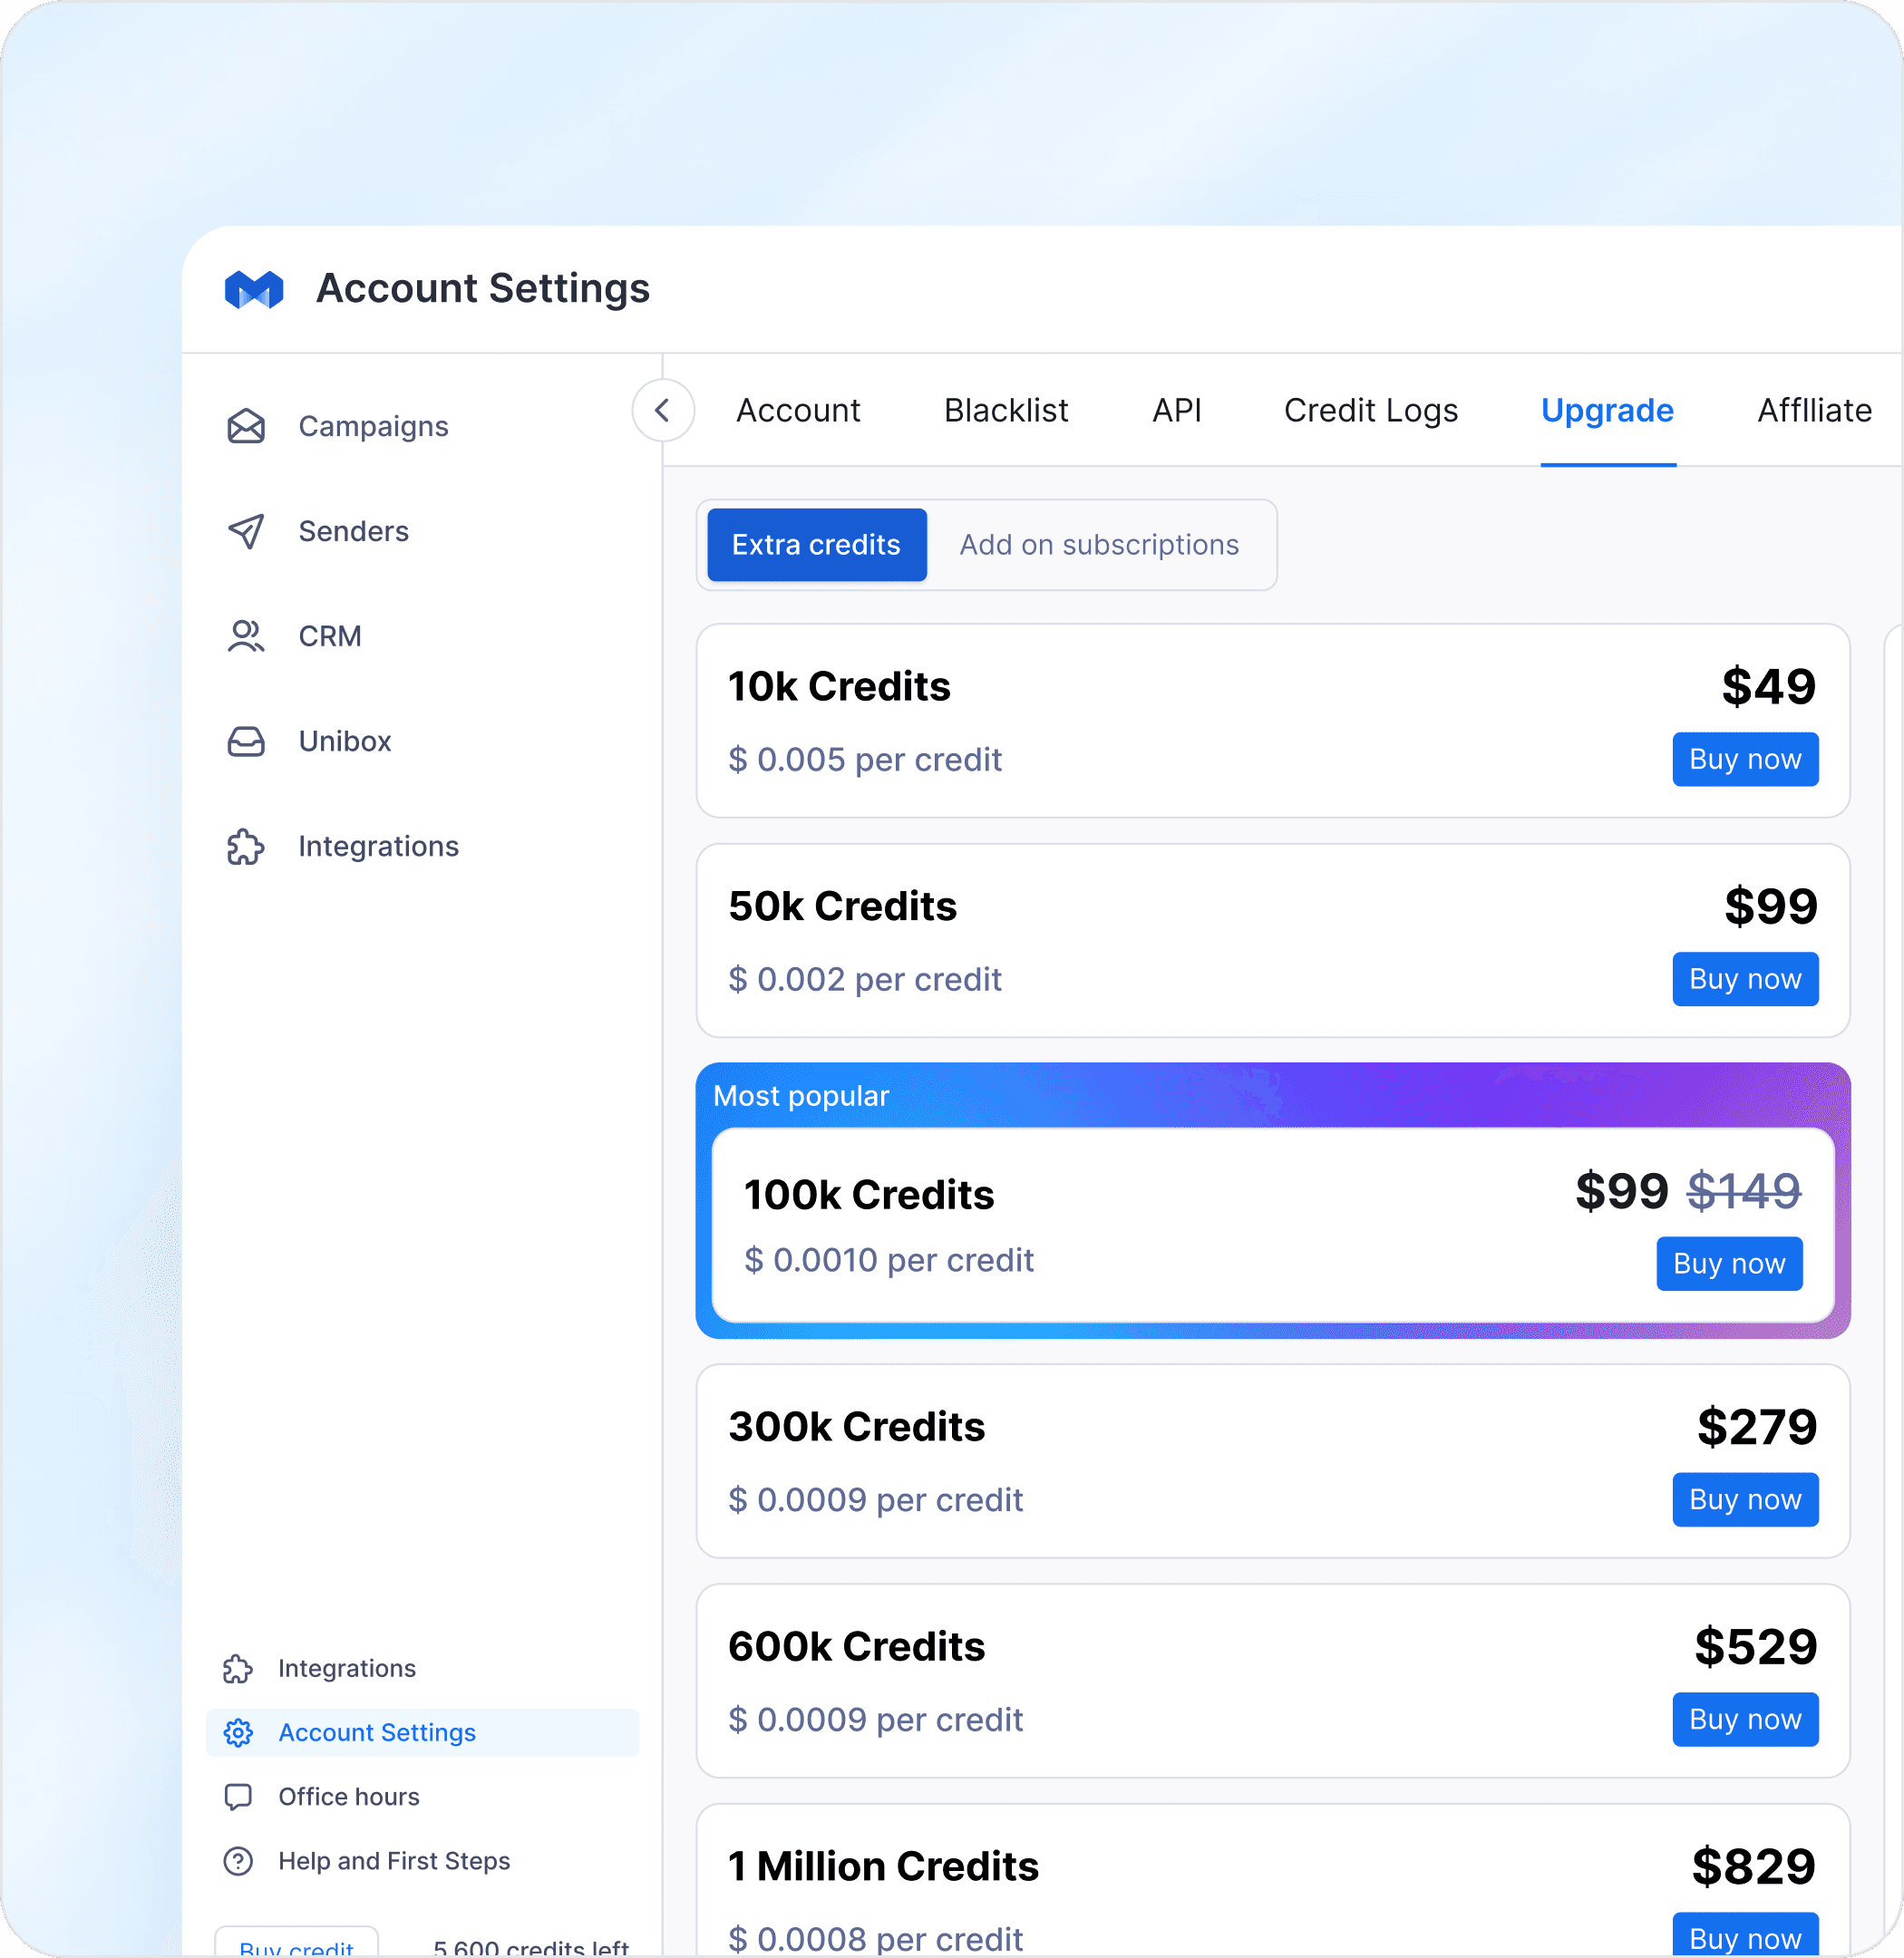Viewport: 1904px width, 1958px height.
Task: Click the Unibox inbox tray icon
Action: (x=246, y=741)
